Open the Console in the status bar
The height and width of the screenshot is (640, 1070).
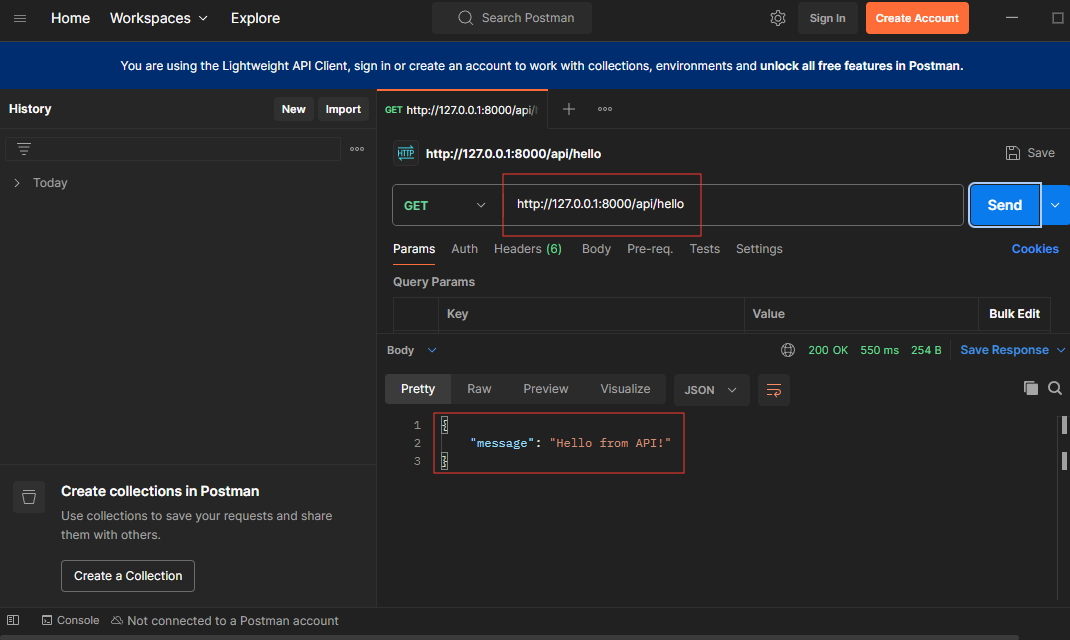point(70,620)
